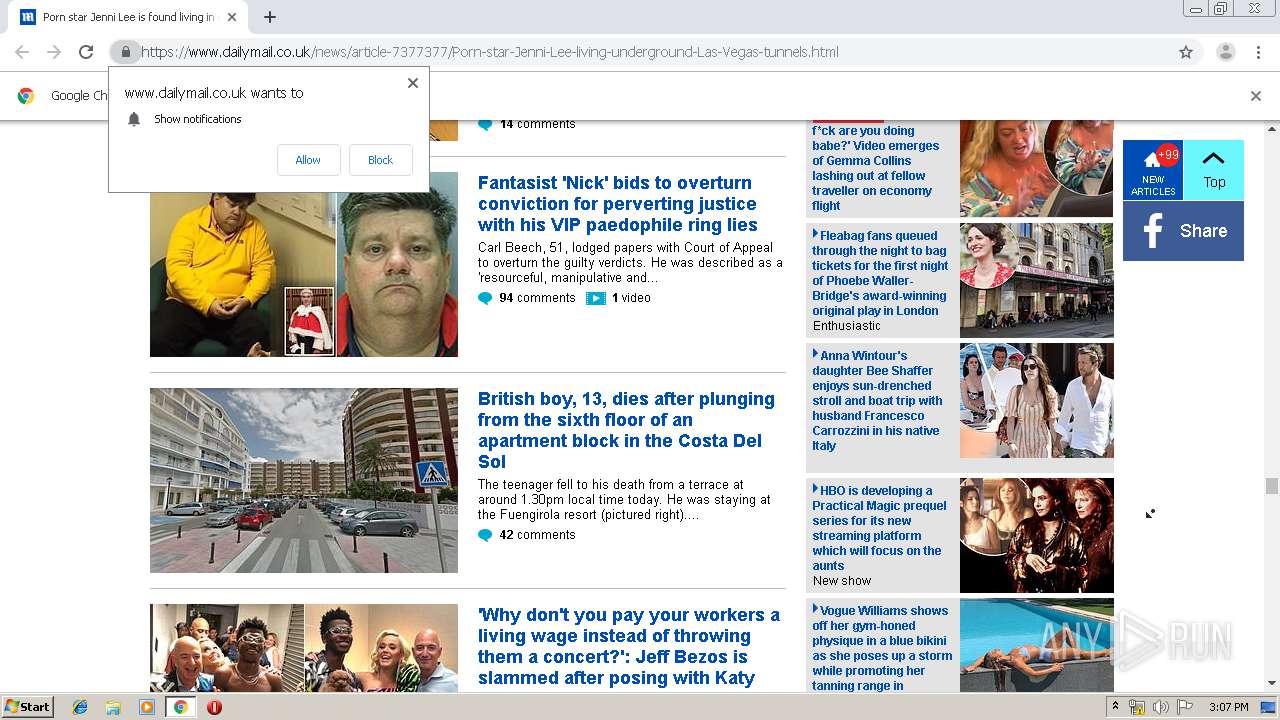Select the Daily Mail article tab
The height and width of the screenshot is (720, 1280).
click(128, 17)
